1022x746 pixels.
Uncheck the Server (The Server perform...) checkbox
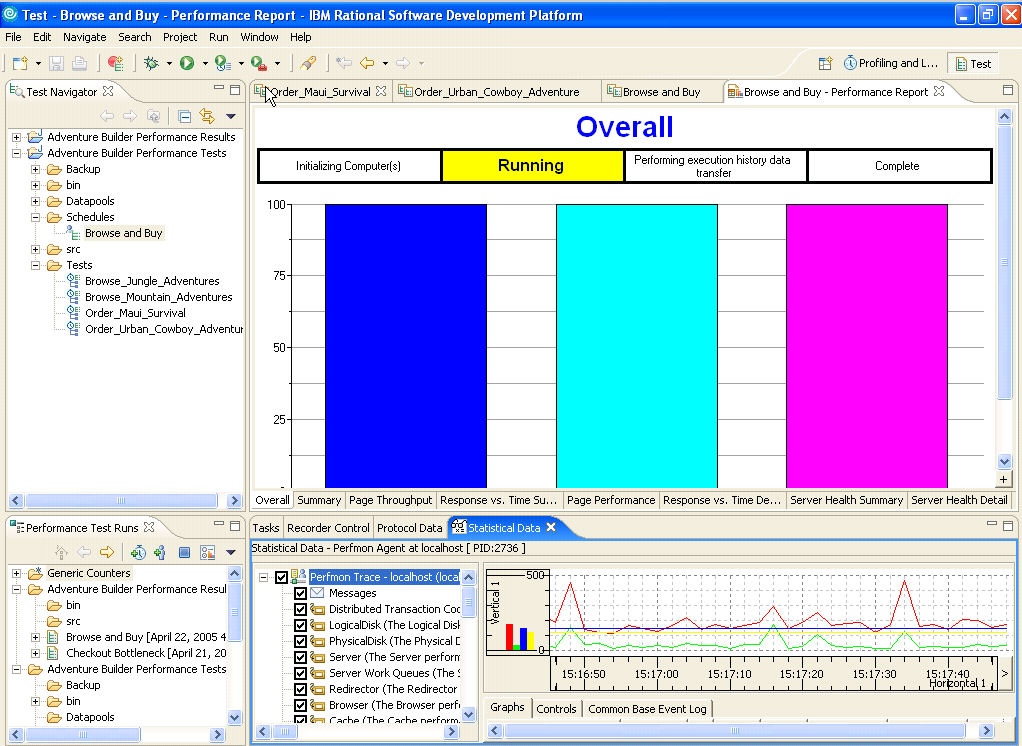300,657
